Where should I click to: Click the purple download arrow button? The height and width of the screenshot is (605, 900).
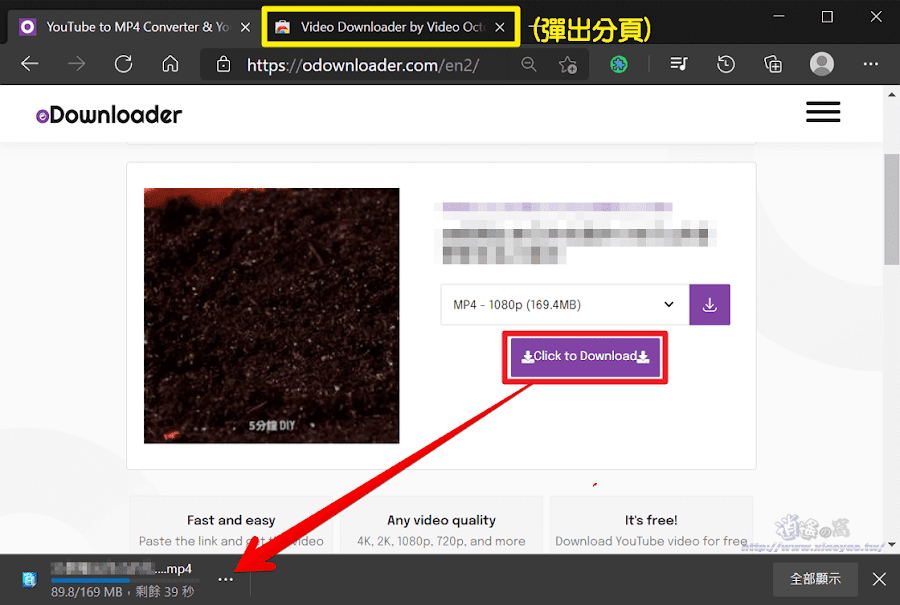(x=709, y=304)
